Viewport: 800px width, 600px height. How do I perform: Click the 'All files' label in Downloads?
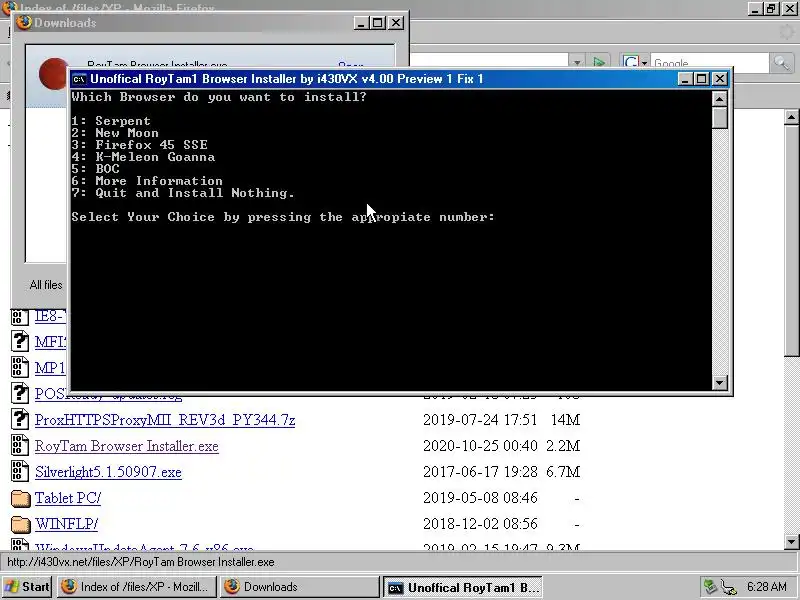click(x=46, y=285)
